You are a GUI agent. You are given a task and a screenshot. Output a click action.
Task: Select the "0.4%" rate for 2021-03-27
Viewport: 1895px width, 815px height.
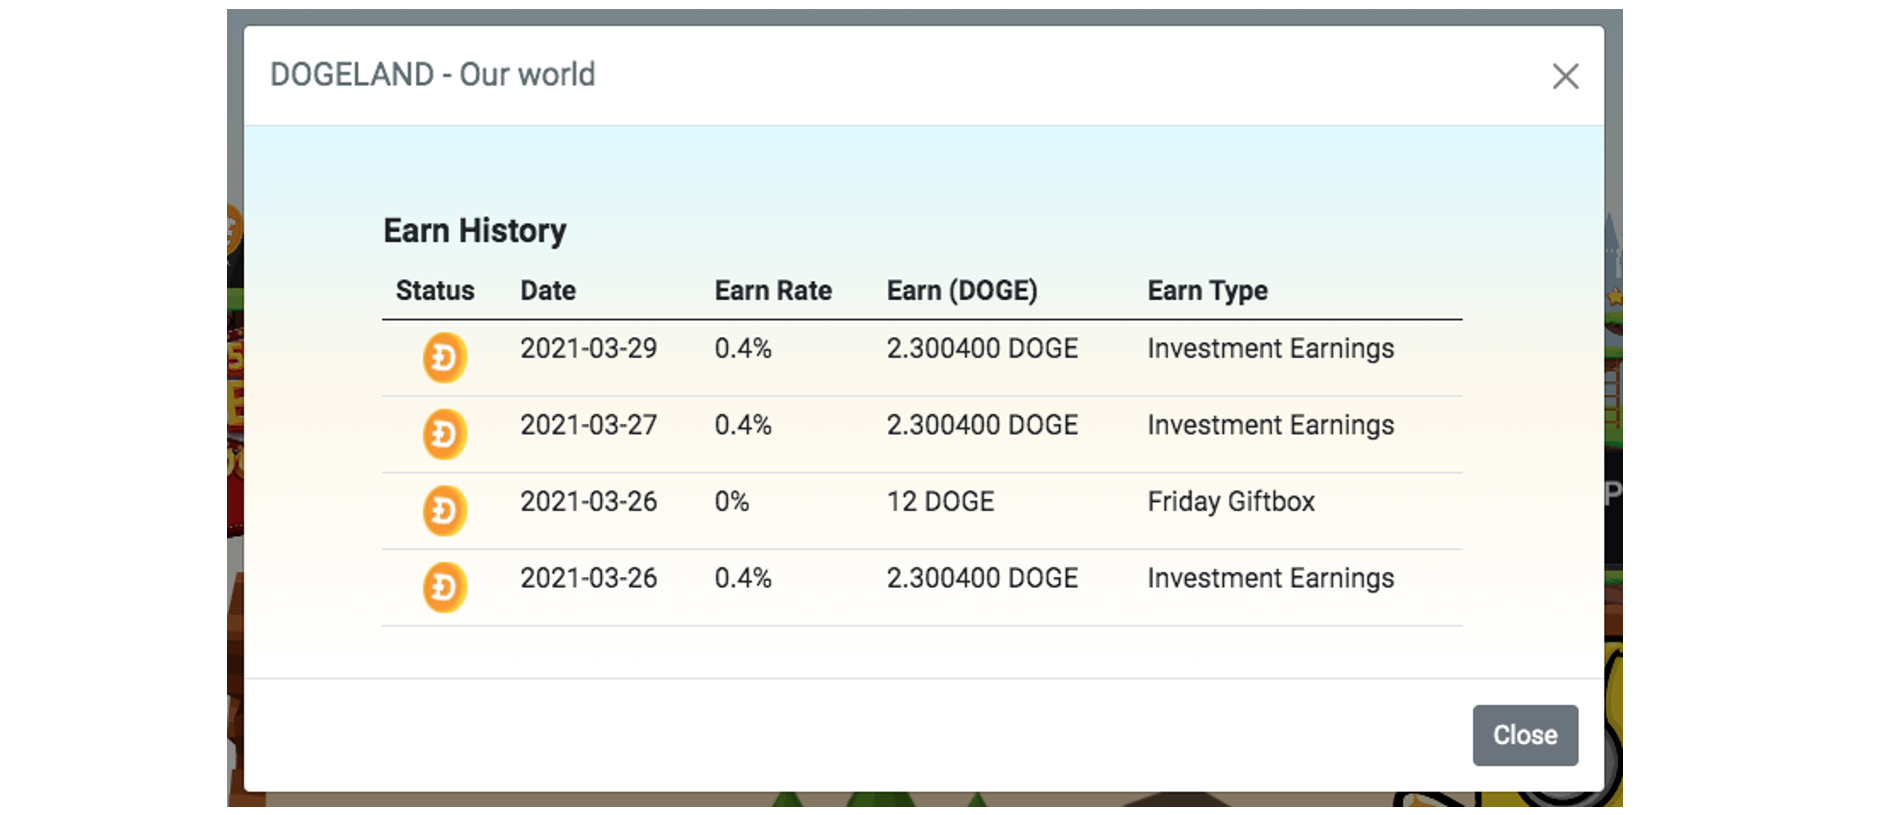743,425
